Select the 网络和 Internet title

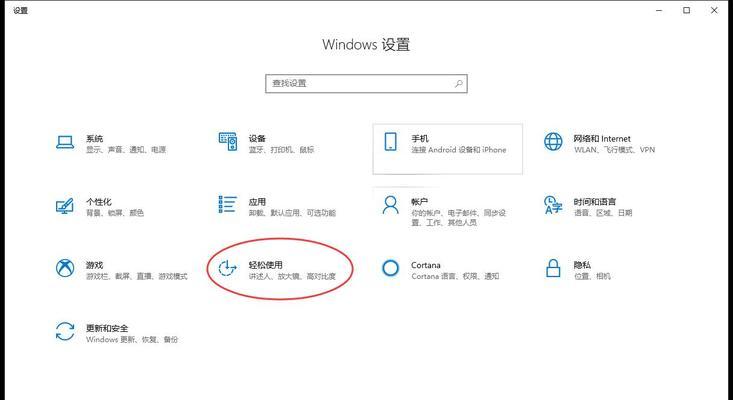click(602, 139)
